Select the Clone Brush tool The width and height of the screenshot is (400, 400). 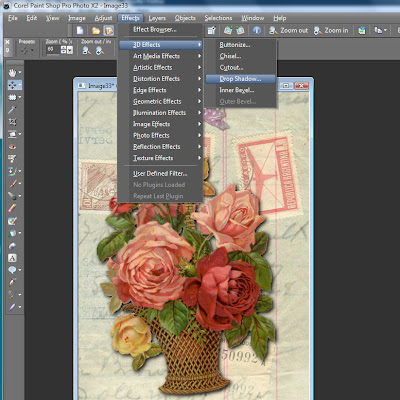pos(12,171)
